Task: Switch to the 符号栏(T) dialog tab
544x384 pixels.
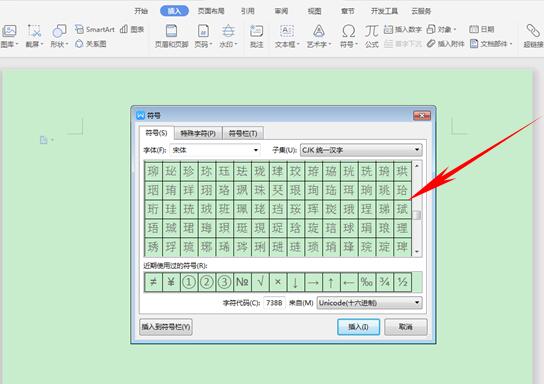Action: [243, 133]
